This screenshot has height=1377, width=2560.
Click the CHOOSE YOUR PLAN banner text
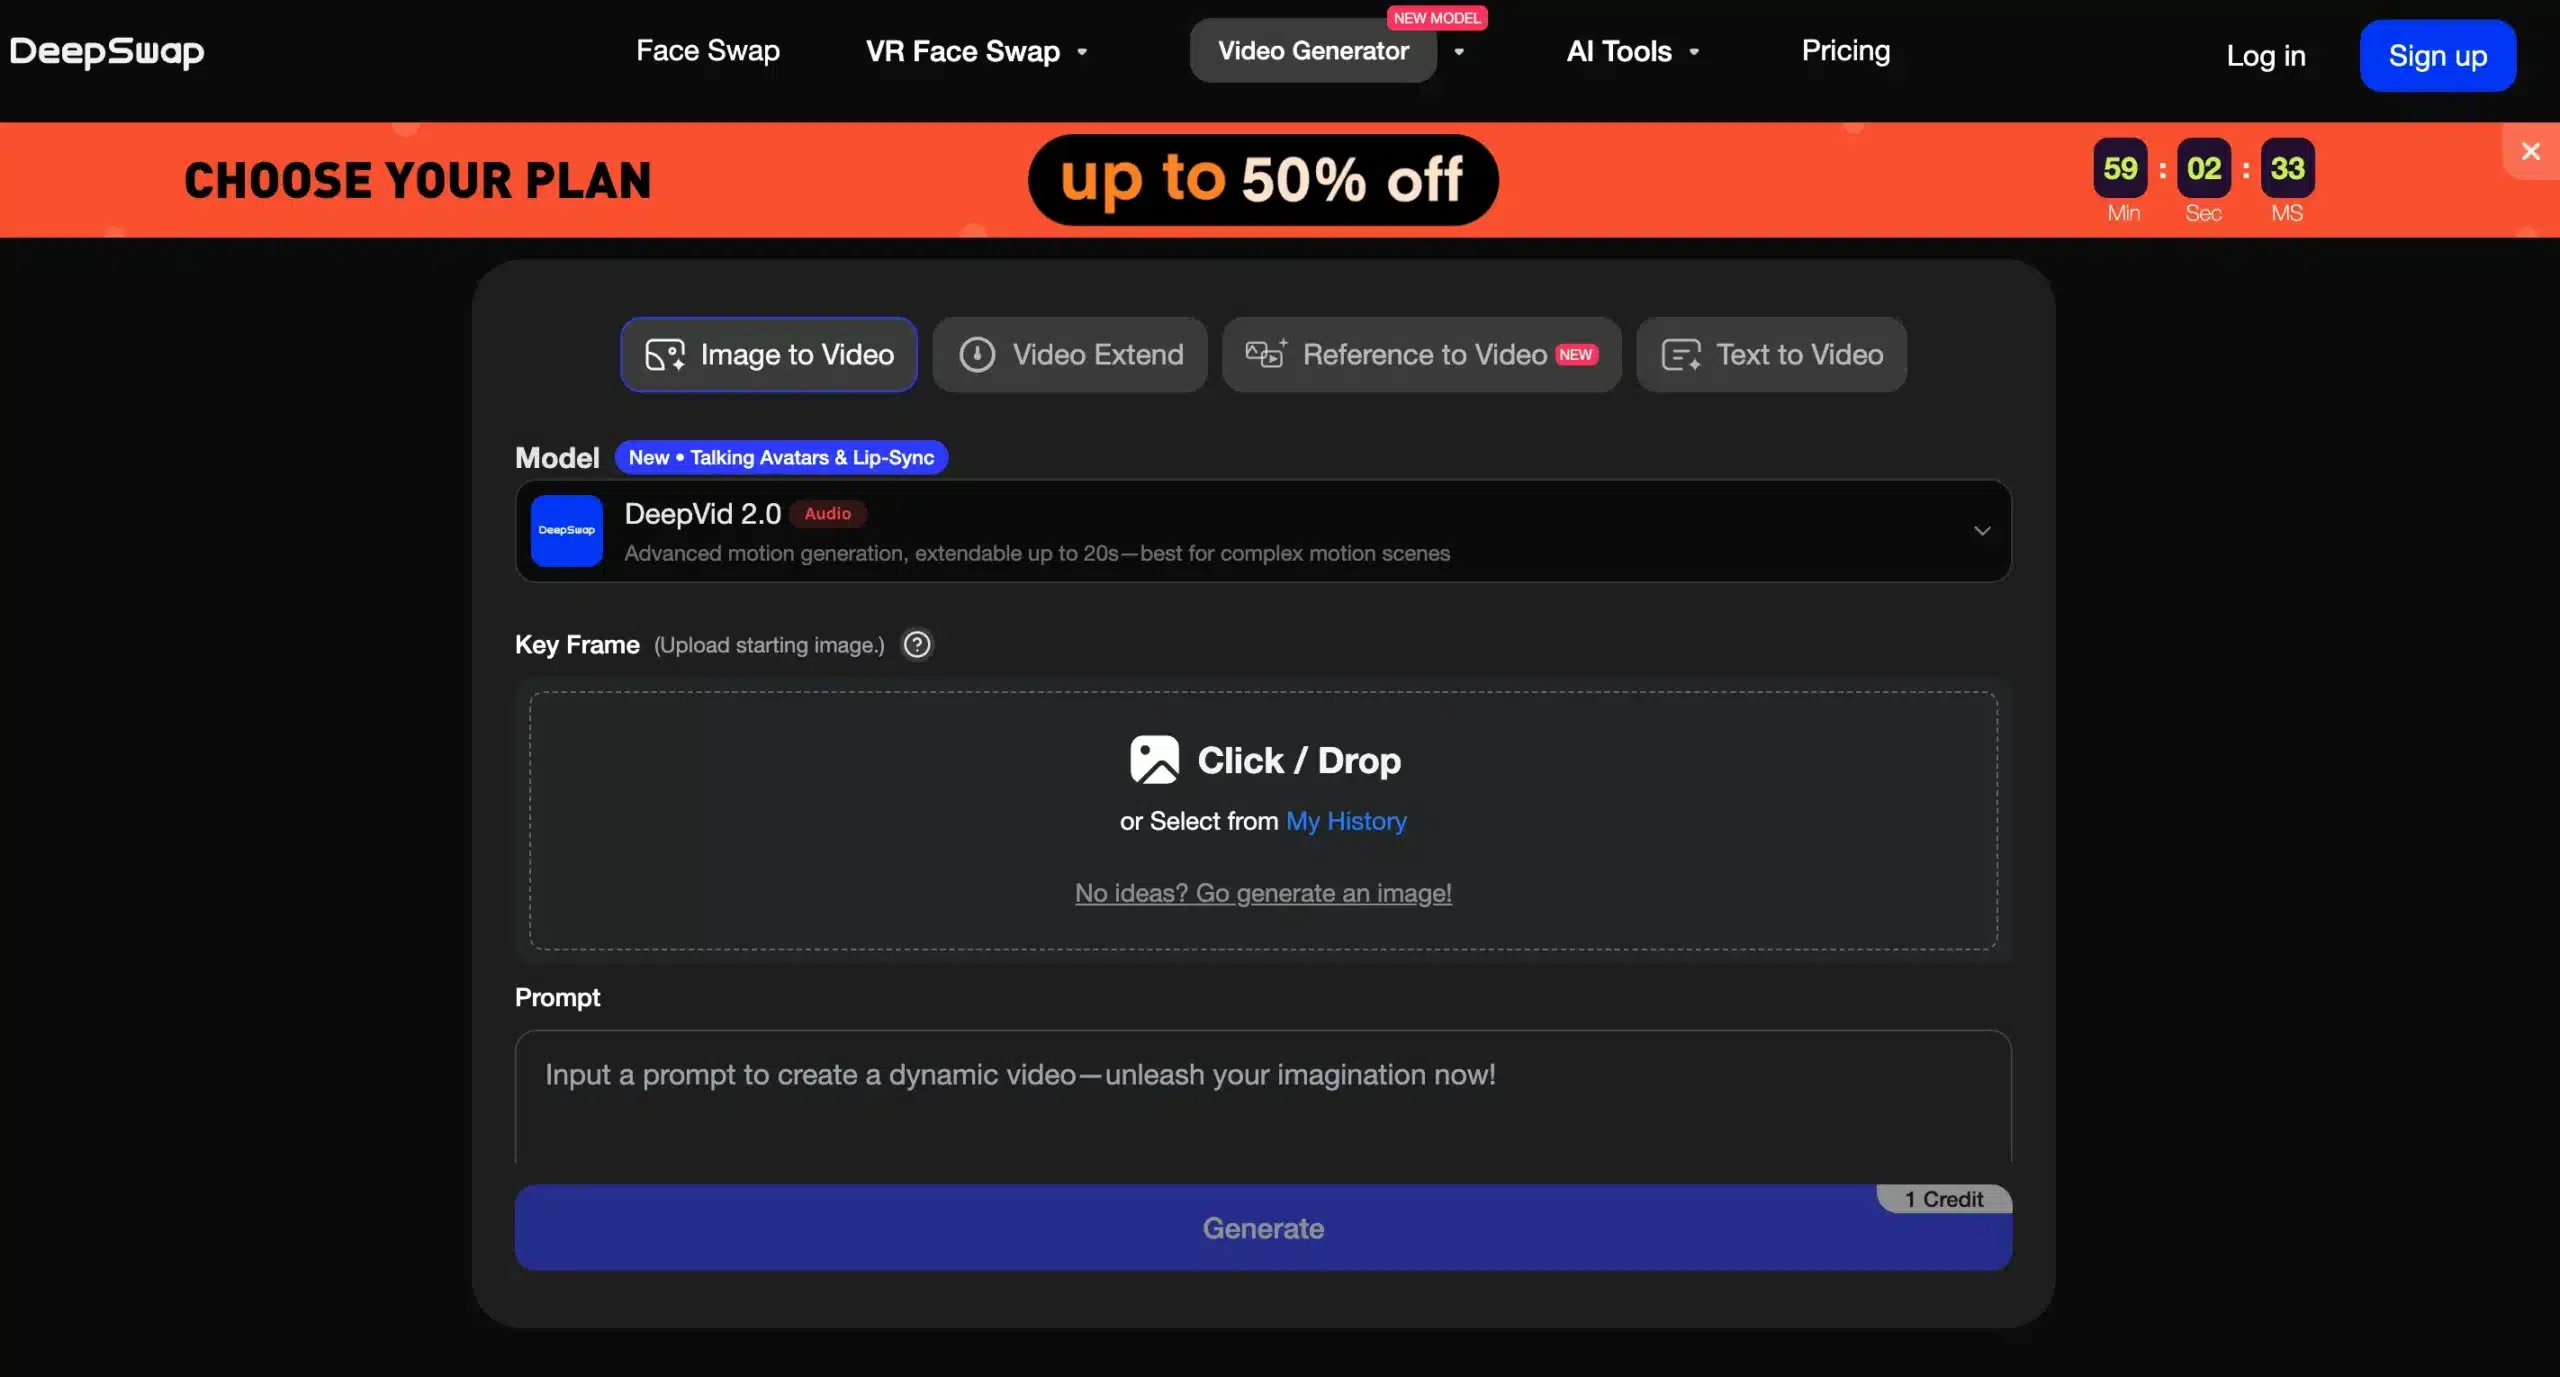point(418,181)
